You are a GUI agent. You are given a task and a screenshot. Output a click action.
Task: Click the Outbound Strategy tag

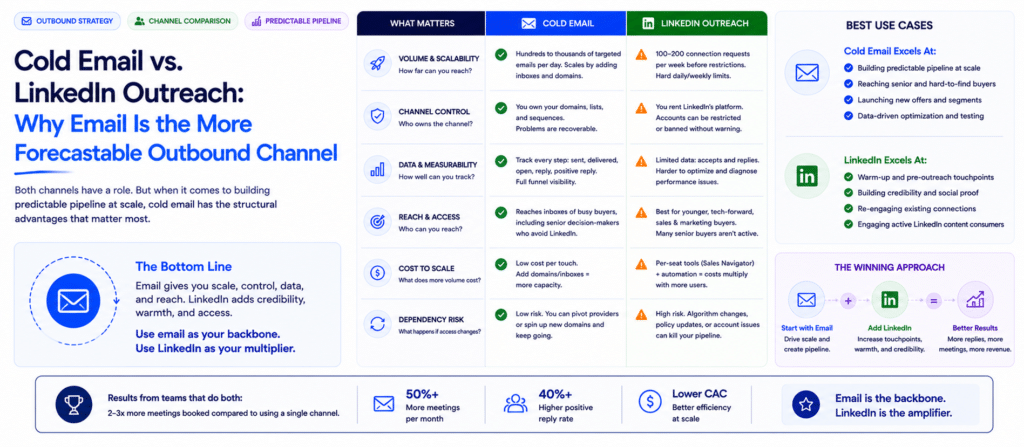[x=68, y=21]
